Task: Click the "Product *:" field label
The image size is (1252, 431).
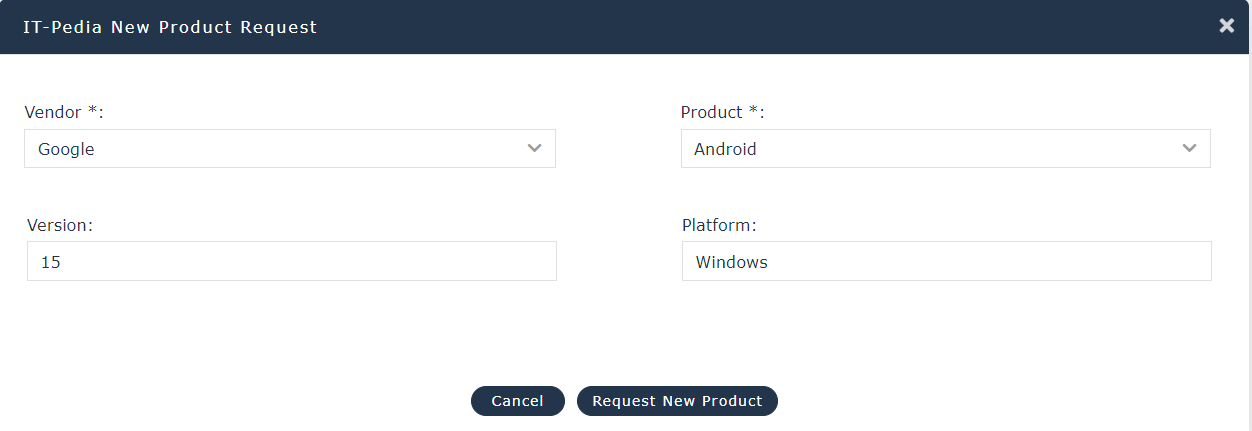Action: [x=722, y=112]
